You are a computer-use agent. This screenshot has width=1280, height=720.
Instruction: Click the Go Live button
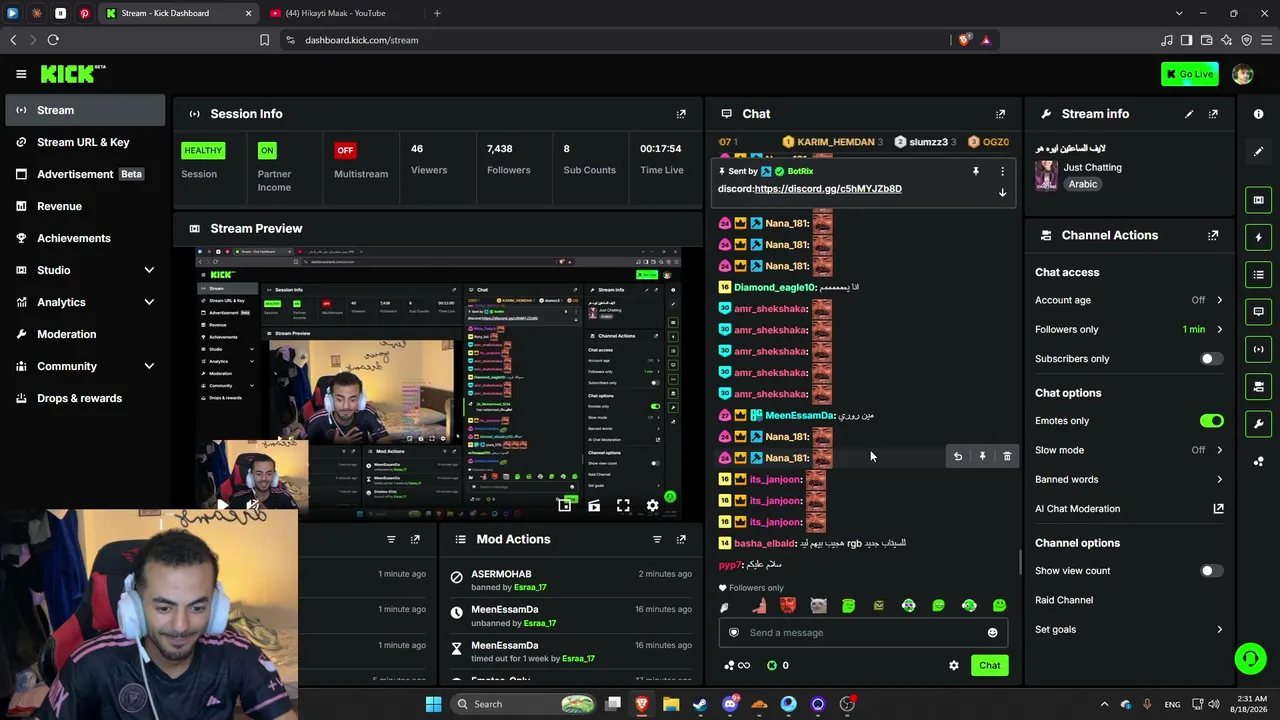(1189, 74)
